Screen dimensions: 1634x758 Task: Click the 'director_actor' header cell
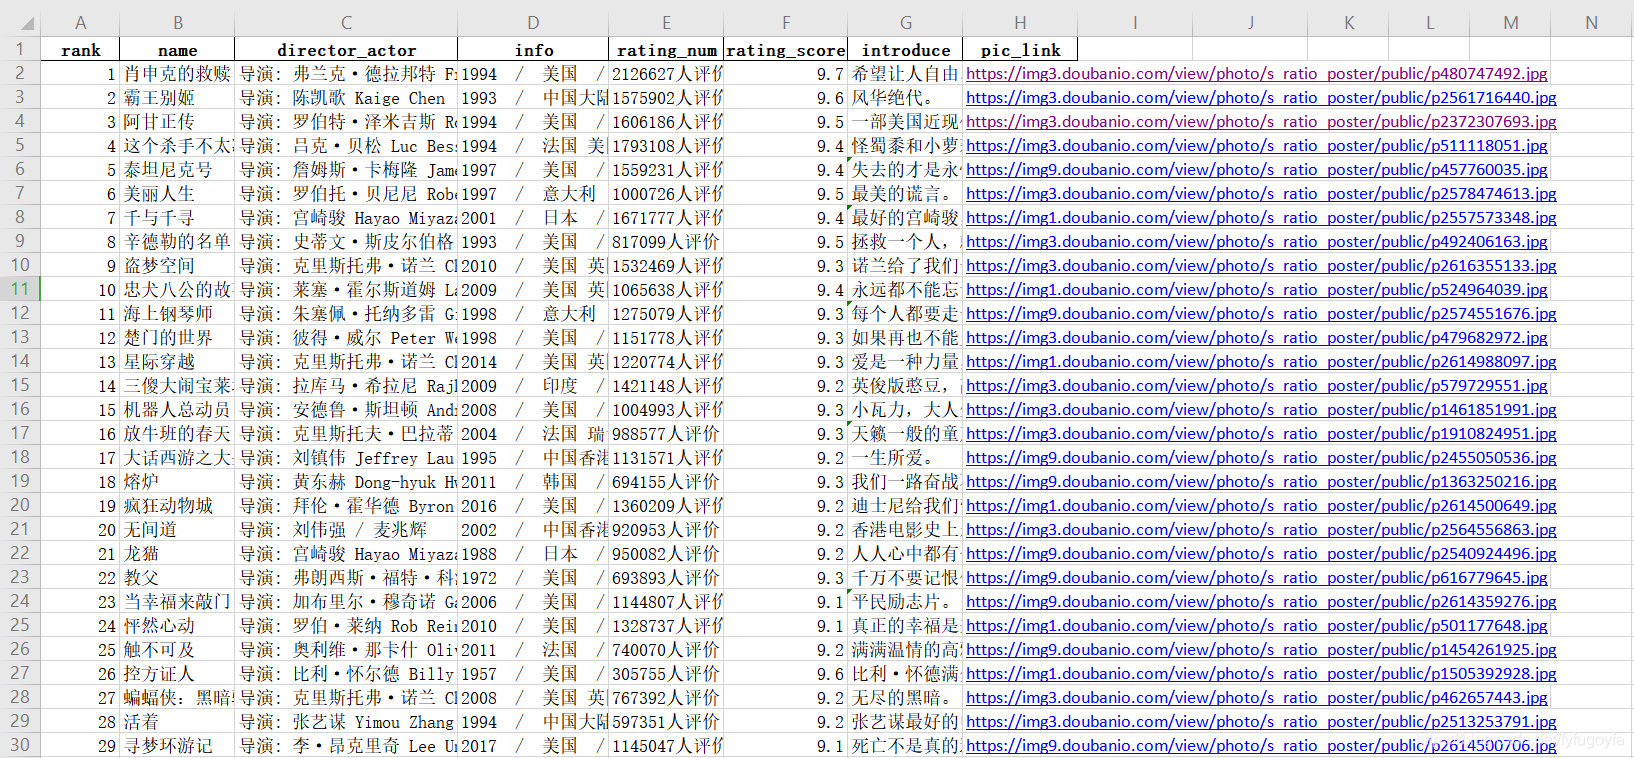tap(346, 50)
